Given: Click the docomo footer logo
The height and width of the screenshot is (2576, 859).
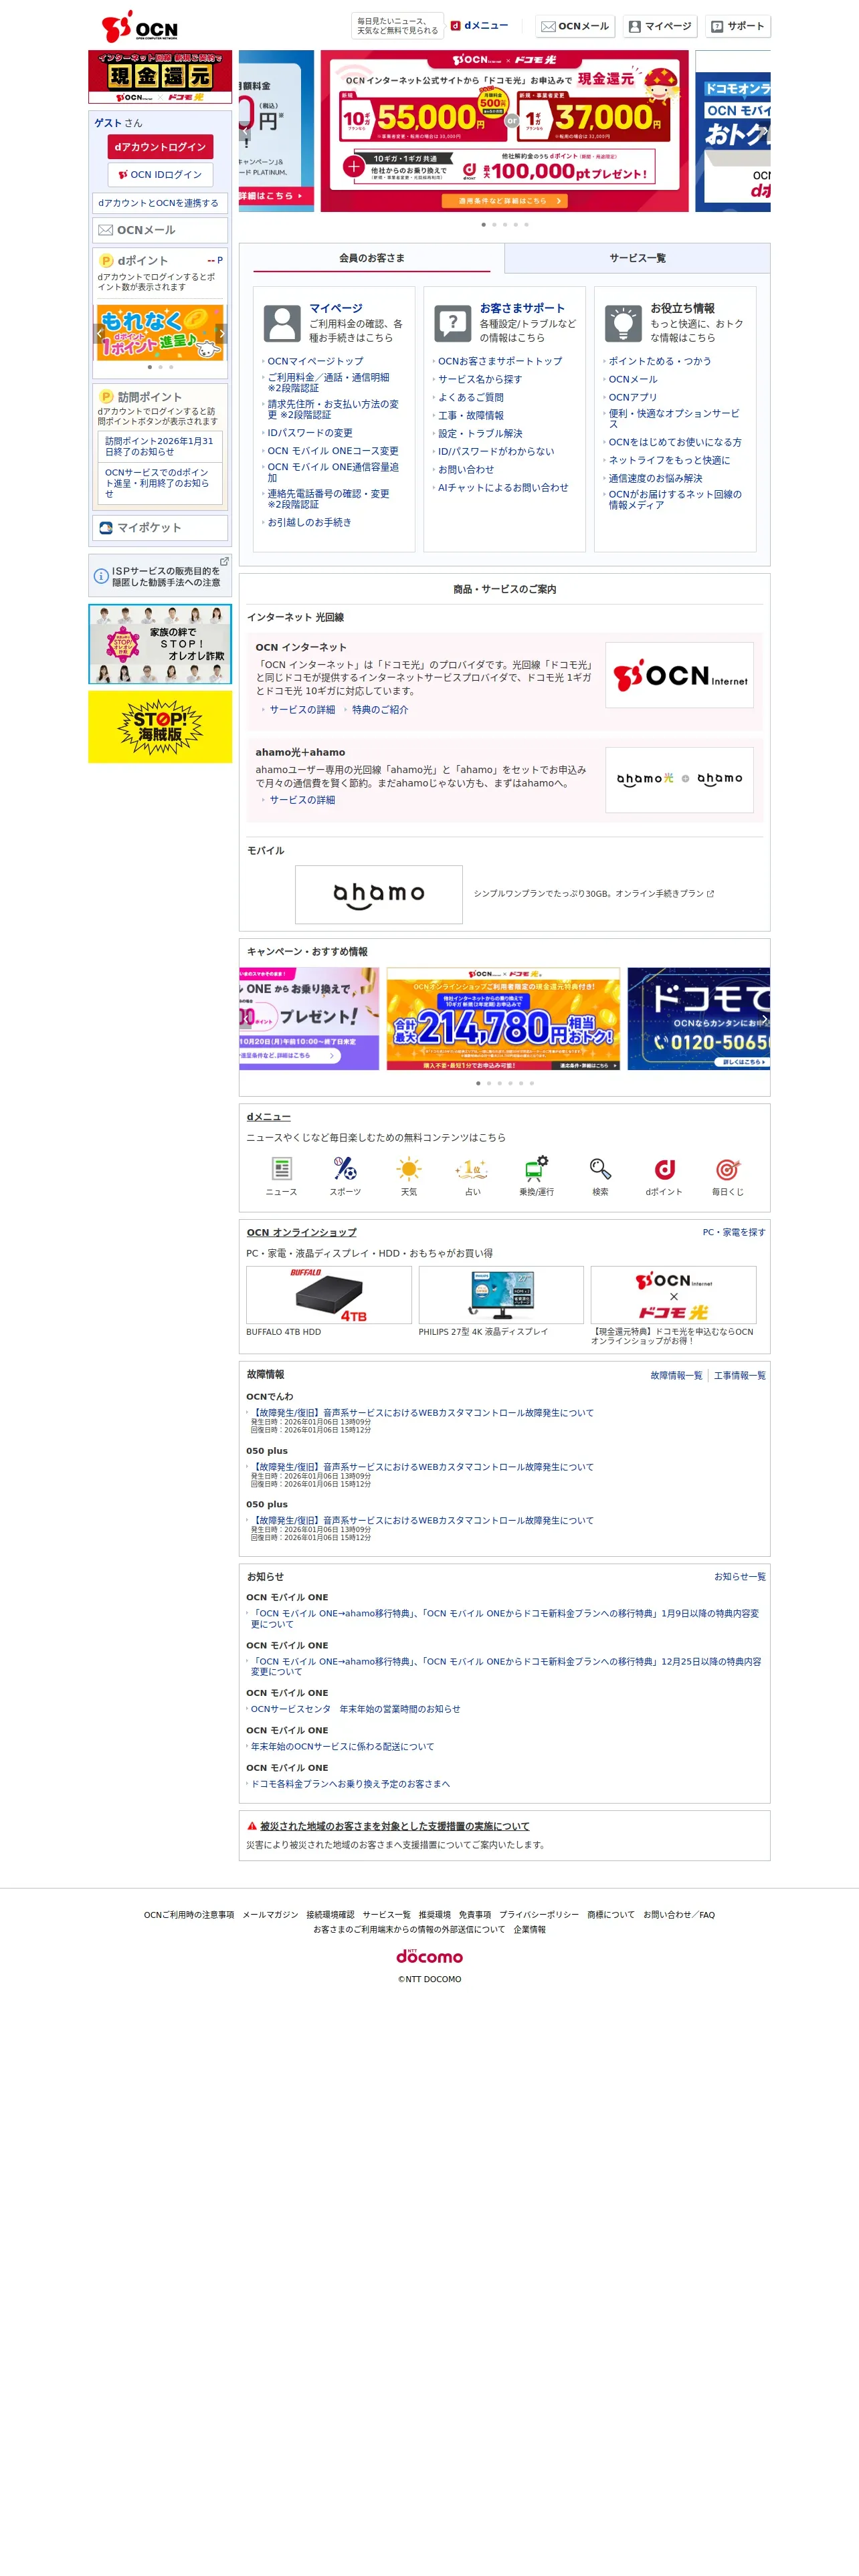Looking at the screenshot, I should click(x=429, y=1956).
